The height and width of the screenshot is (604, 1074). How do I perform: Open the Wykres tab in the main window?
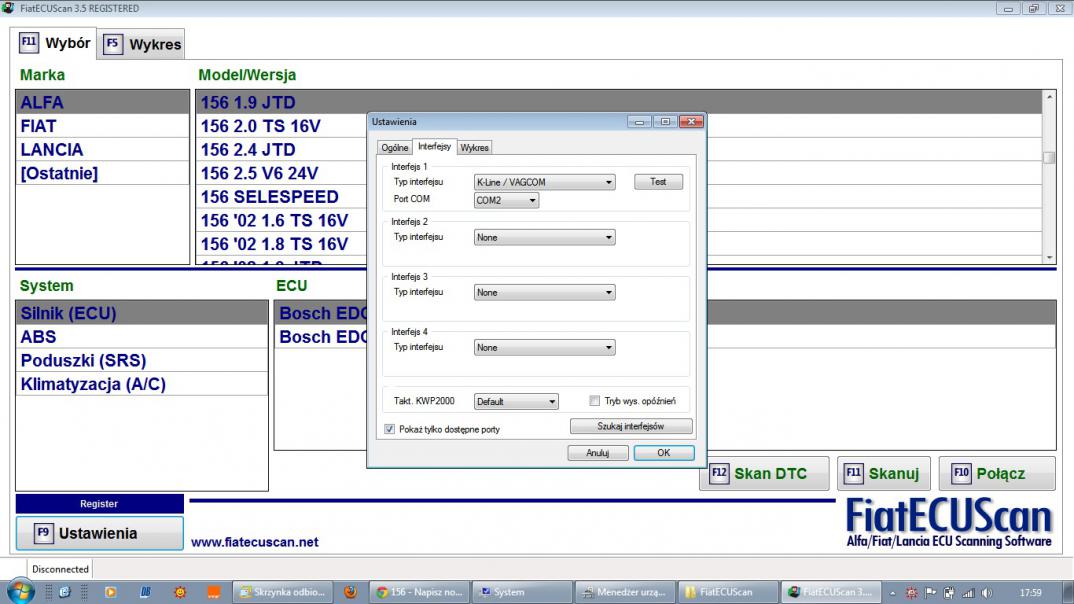click(x=142, y=45)
